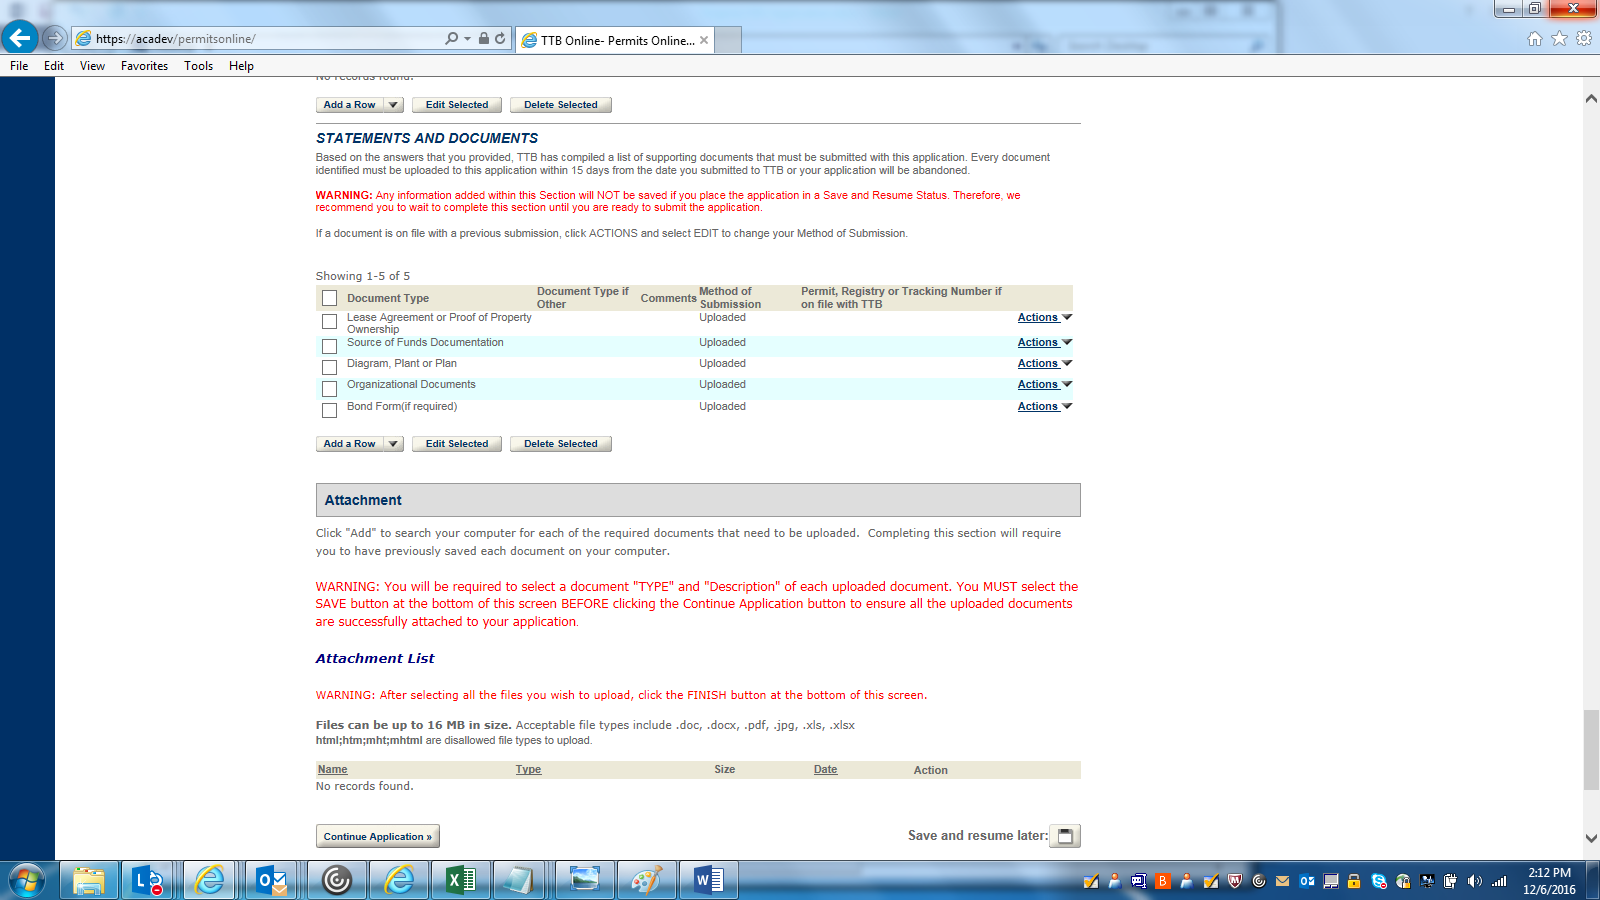Check the Lease Agreement or Proof of Property row
The image size is (1600, 900).
click(329, 322)
